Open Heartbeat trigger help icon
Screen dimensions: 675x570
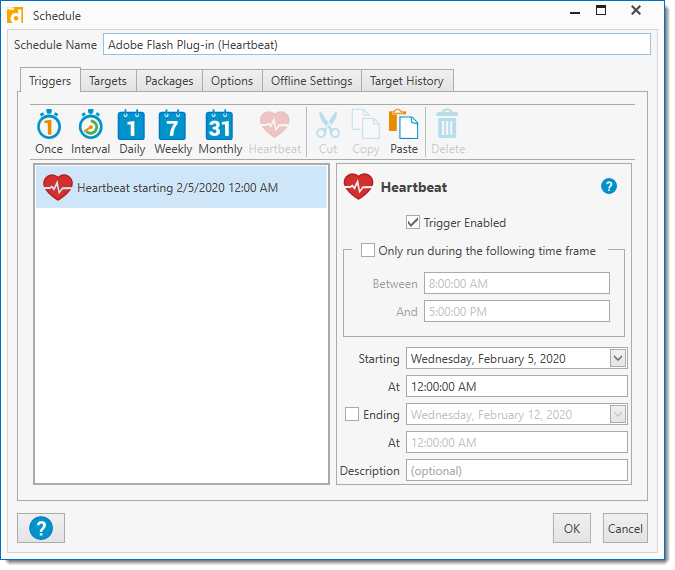click(x=609, y=187)
